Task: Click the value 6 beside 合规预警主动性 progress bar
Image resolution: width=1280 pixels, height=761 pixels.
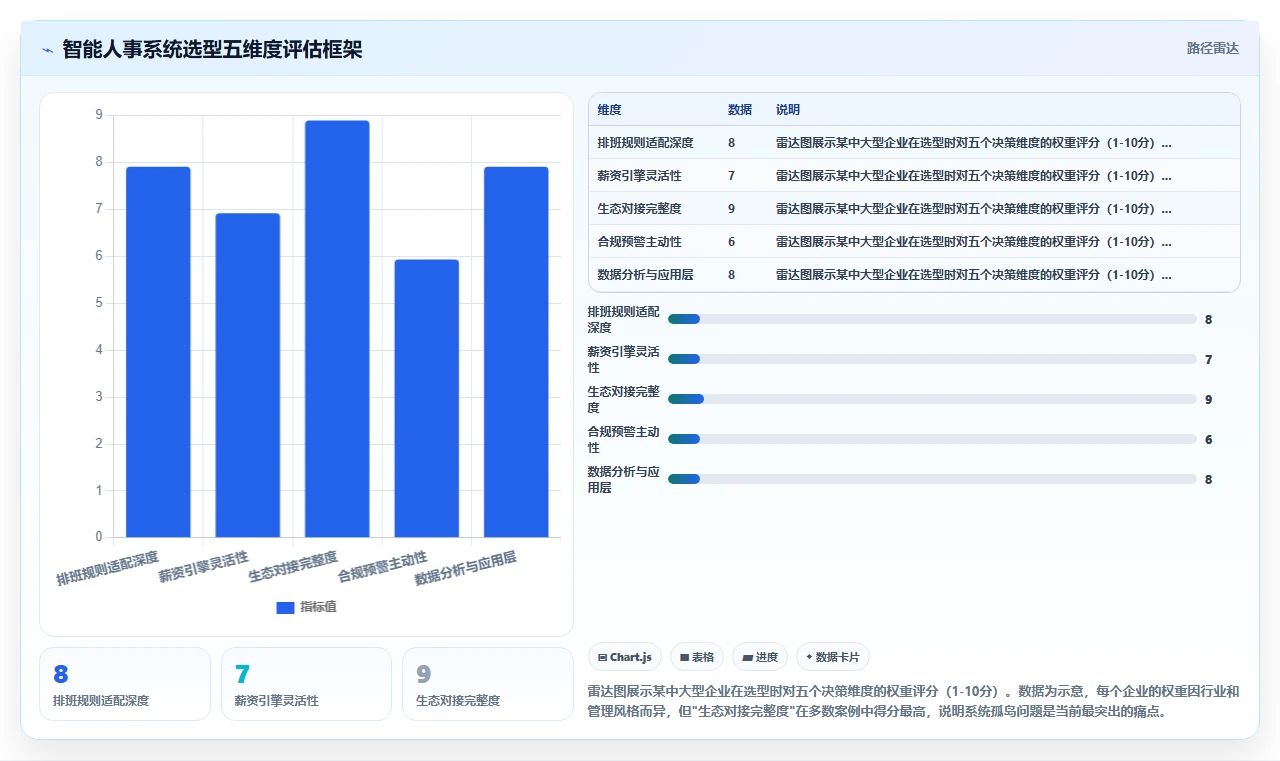Action: point(1208,440)
